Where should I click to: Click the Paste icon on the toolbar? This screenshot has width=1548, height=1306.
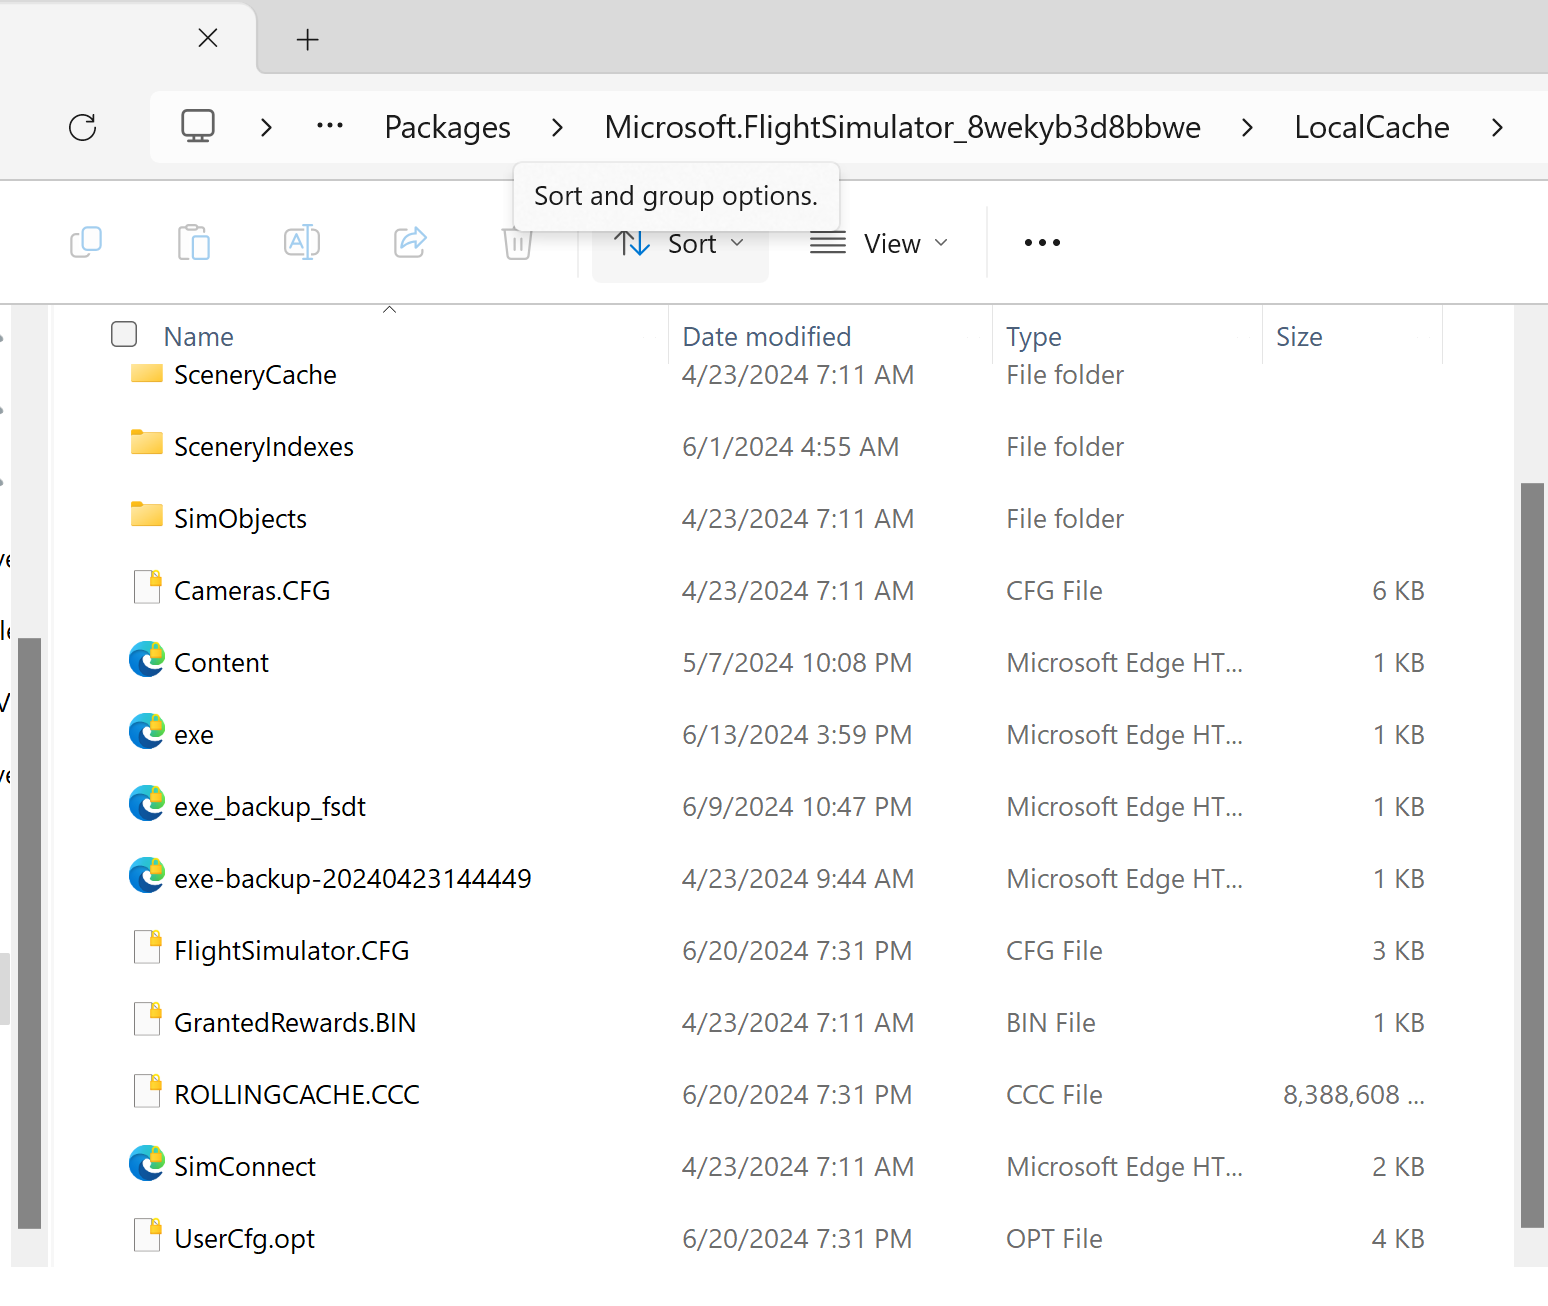click(x=193, y=242)
